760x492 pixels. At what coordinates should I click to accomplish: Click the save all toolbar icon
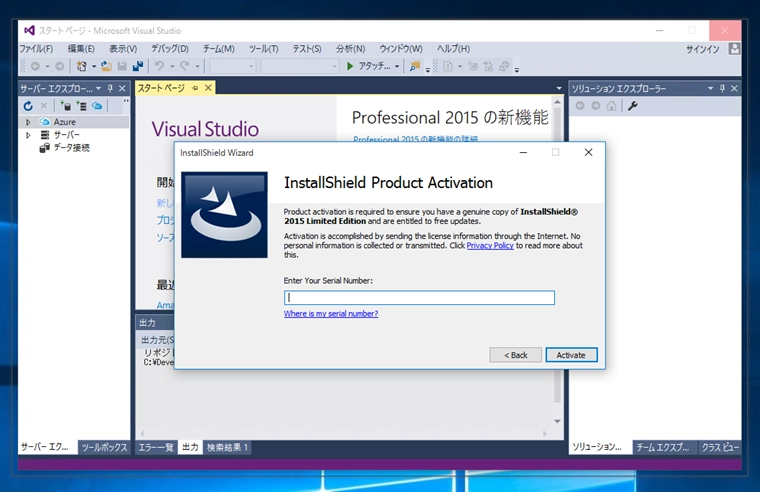(x=138, y=66)
